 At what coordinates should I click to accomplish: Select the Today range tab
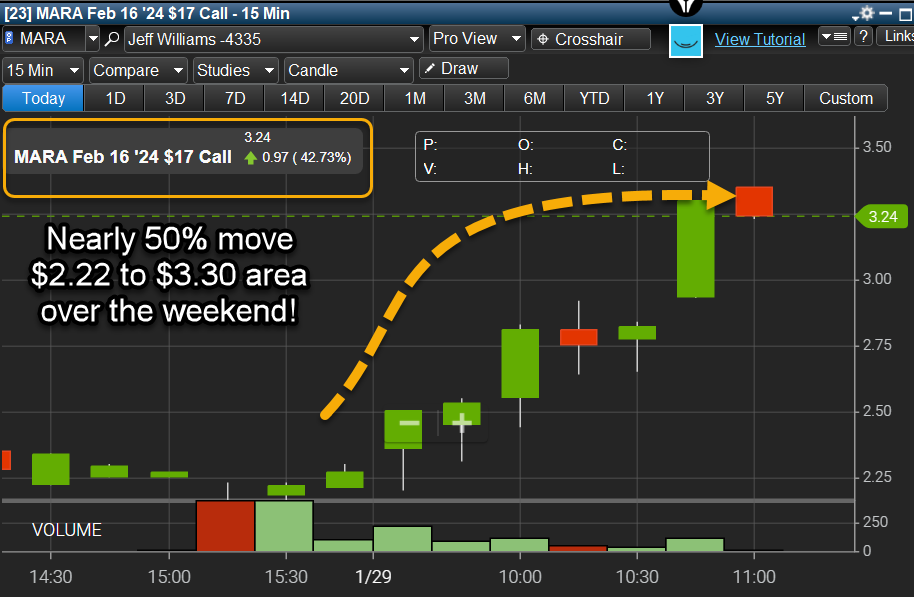(43, 98)
